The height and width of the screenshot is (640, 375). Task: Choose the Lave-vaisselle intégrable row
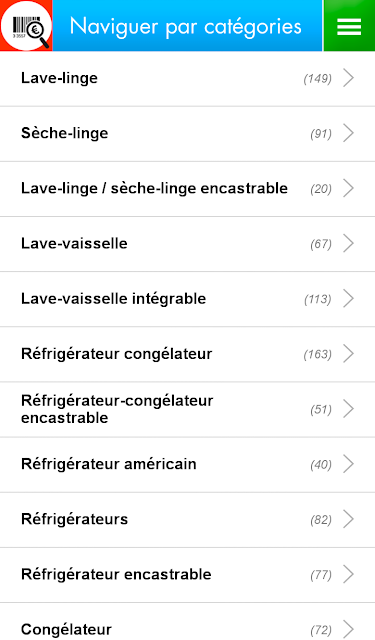[187, 299]
